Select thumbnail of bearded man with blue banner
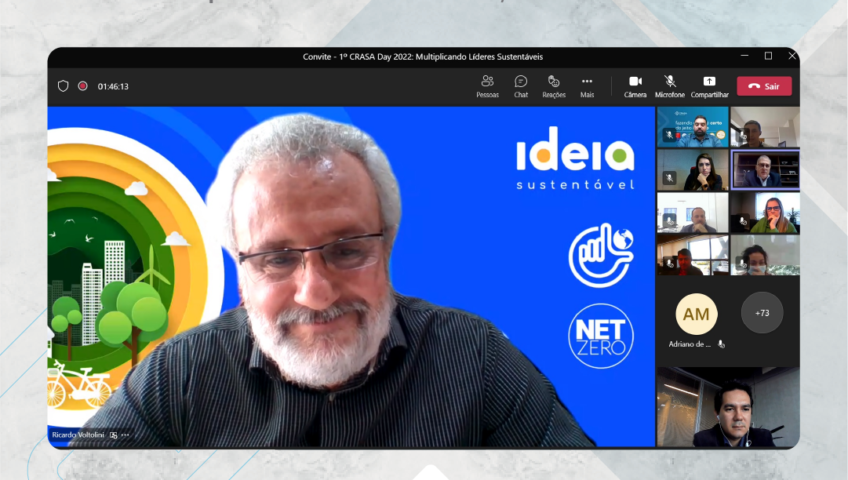This screenshot has height=480, width=848. (693, 127)
